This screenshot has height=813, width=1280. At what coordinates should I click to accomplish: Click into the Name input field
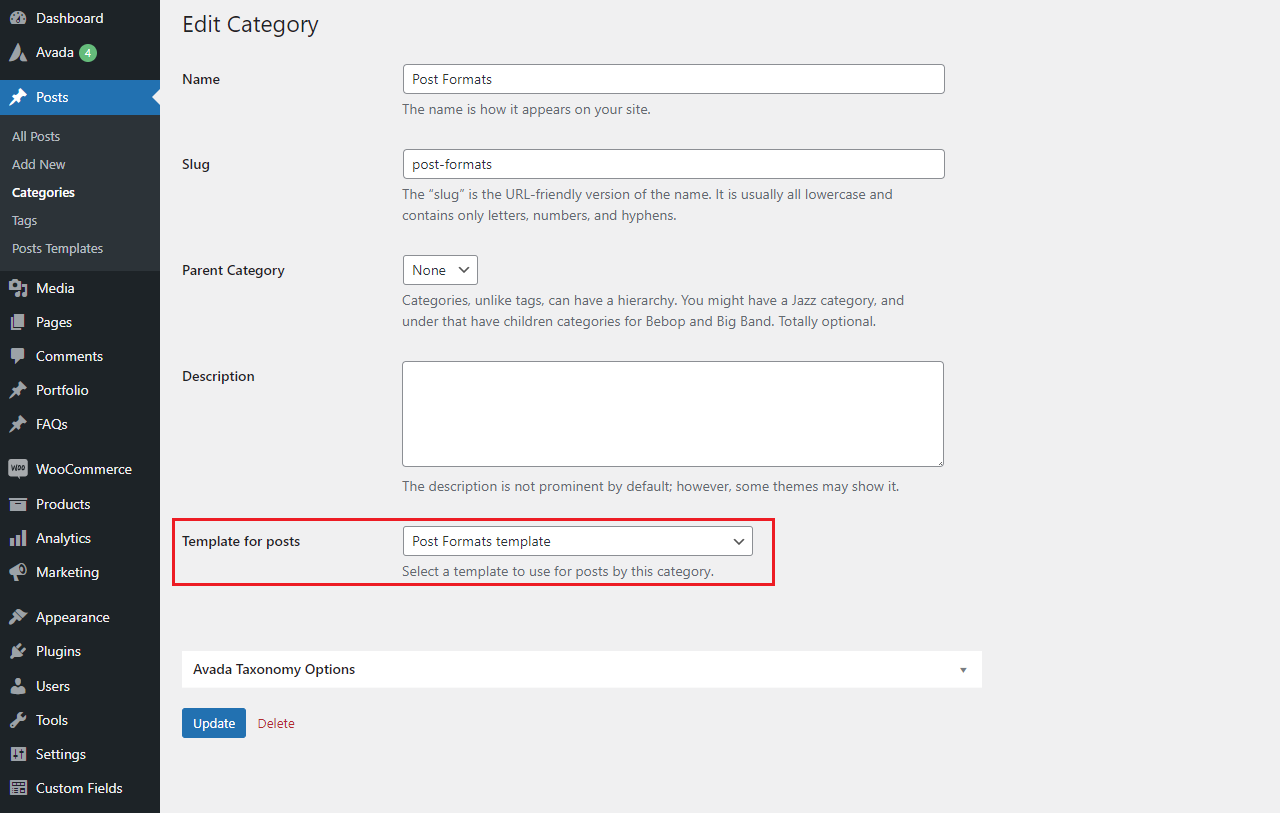673,79
